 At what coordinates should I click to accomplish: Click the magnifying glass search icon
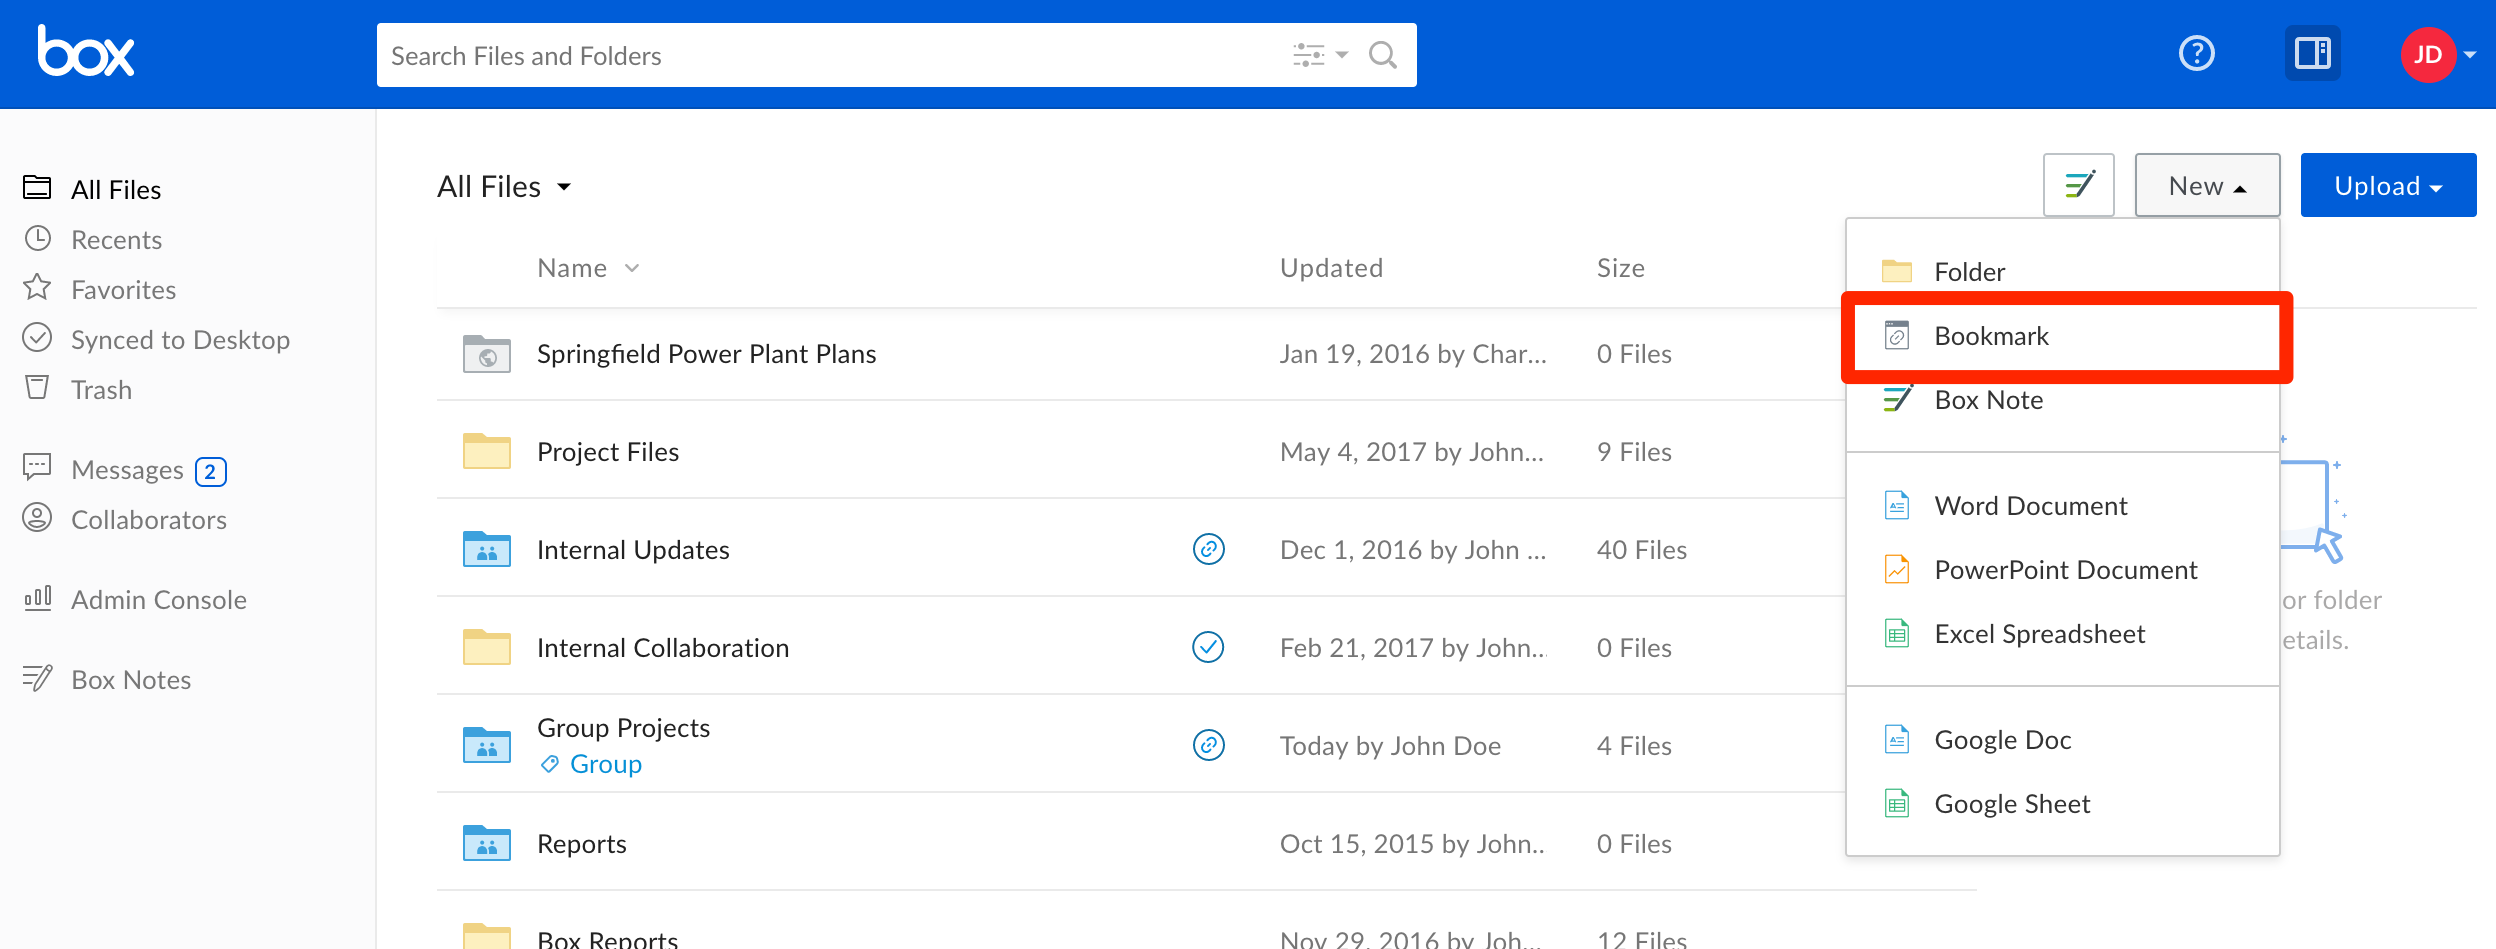click(1383, 55)
